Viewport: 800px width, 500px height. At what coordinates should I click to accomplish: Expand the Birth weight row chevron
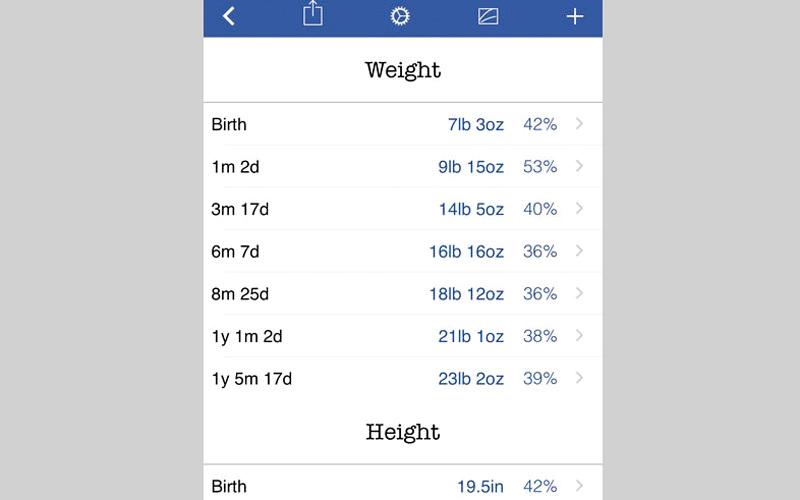[580, 124]
